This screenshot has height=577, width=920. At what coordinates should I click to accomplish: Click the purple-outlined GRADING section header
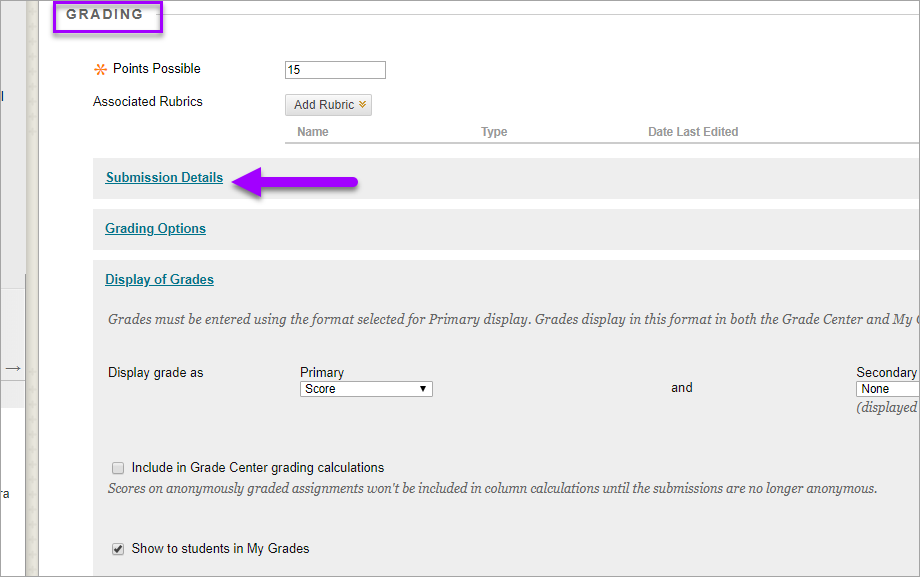pyautogui.click(x=107, y=15)
